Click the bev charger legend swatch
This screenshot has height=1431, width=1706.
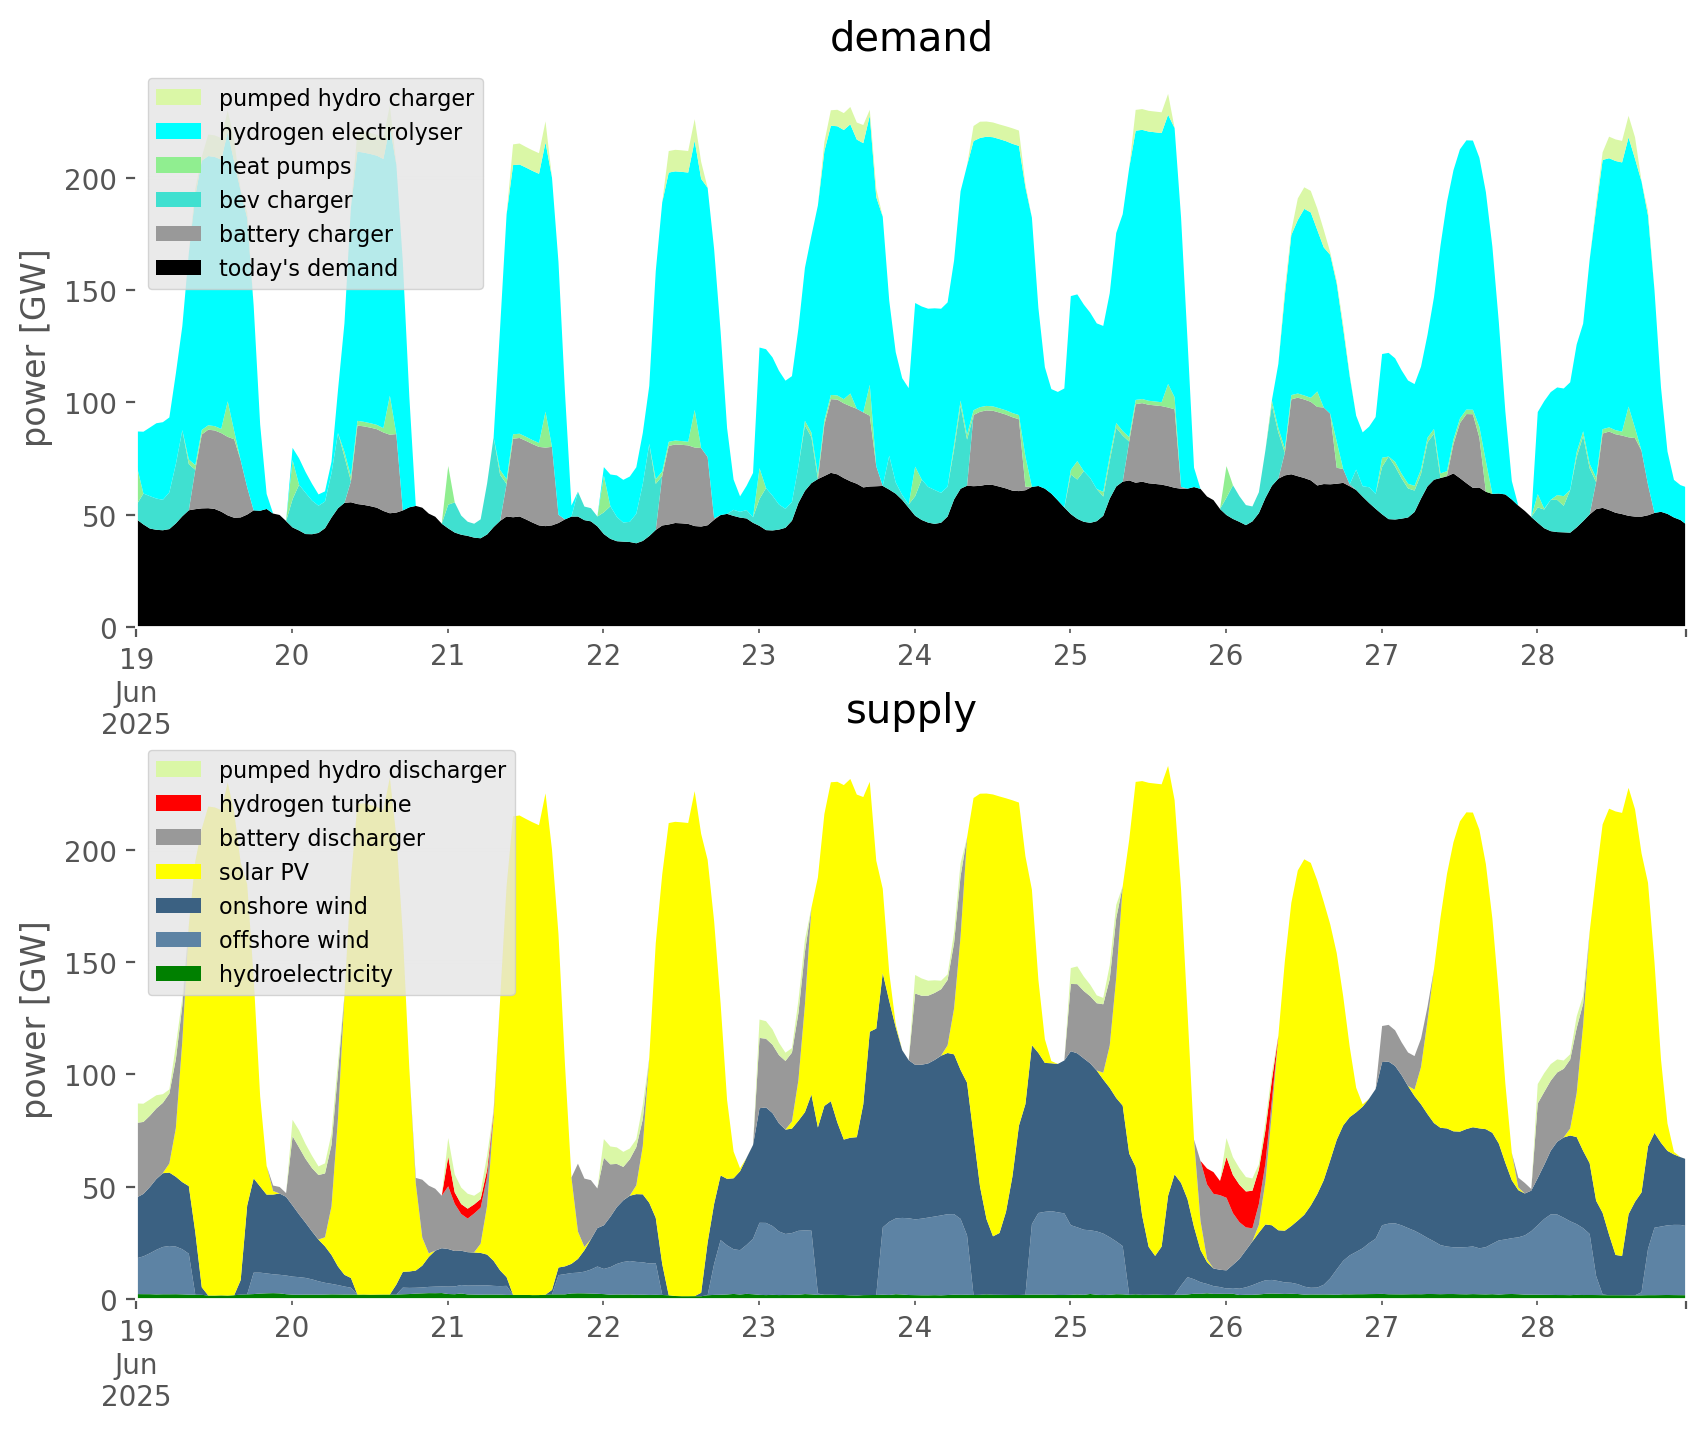point(180,200)
